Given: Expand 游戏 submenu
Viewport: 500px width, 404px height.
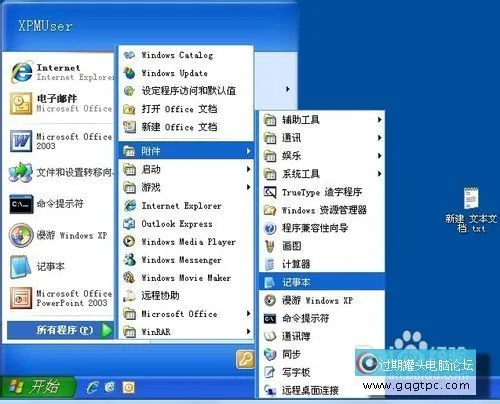Looking at the screenshot, I should (186, 187).
